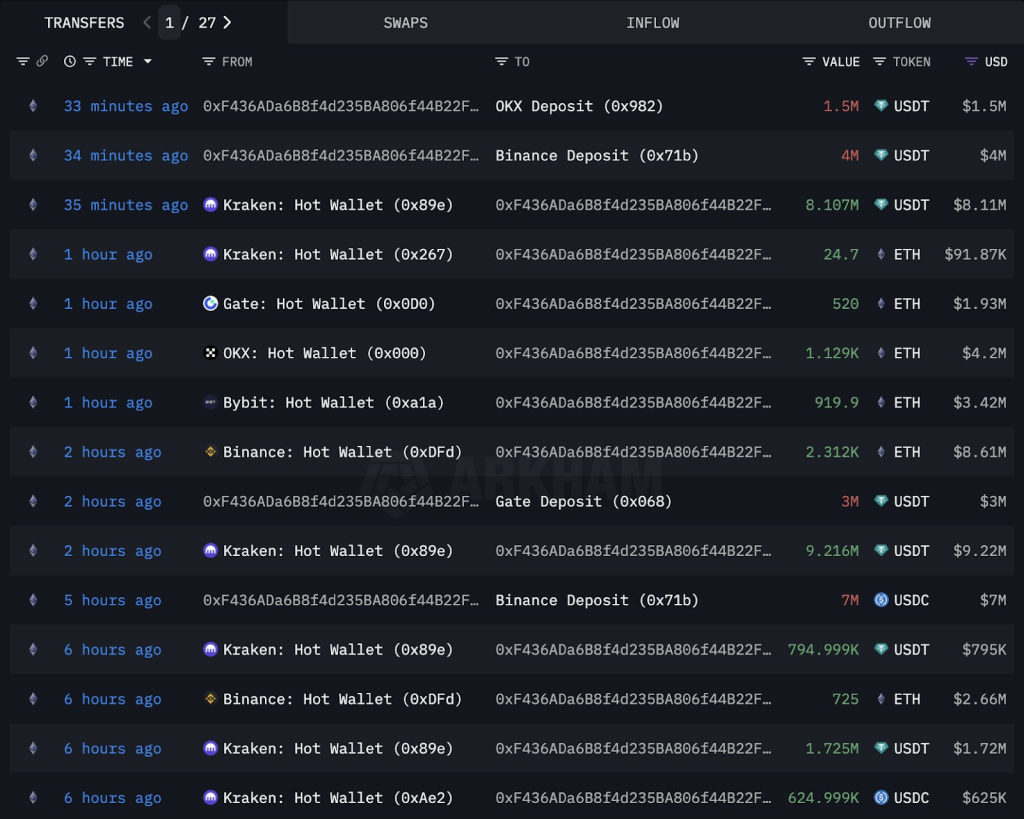Click Kraken logo in 8.107M USDT row

click(x=210, y=205)
